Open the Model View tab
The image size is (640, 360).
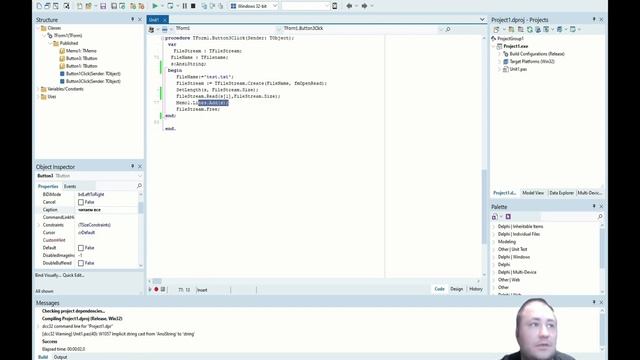click(533, 193)
